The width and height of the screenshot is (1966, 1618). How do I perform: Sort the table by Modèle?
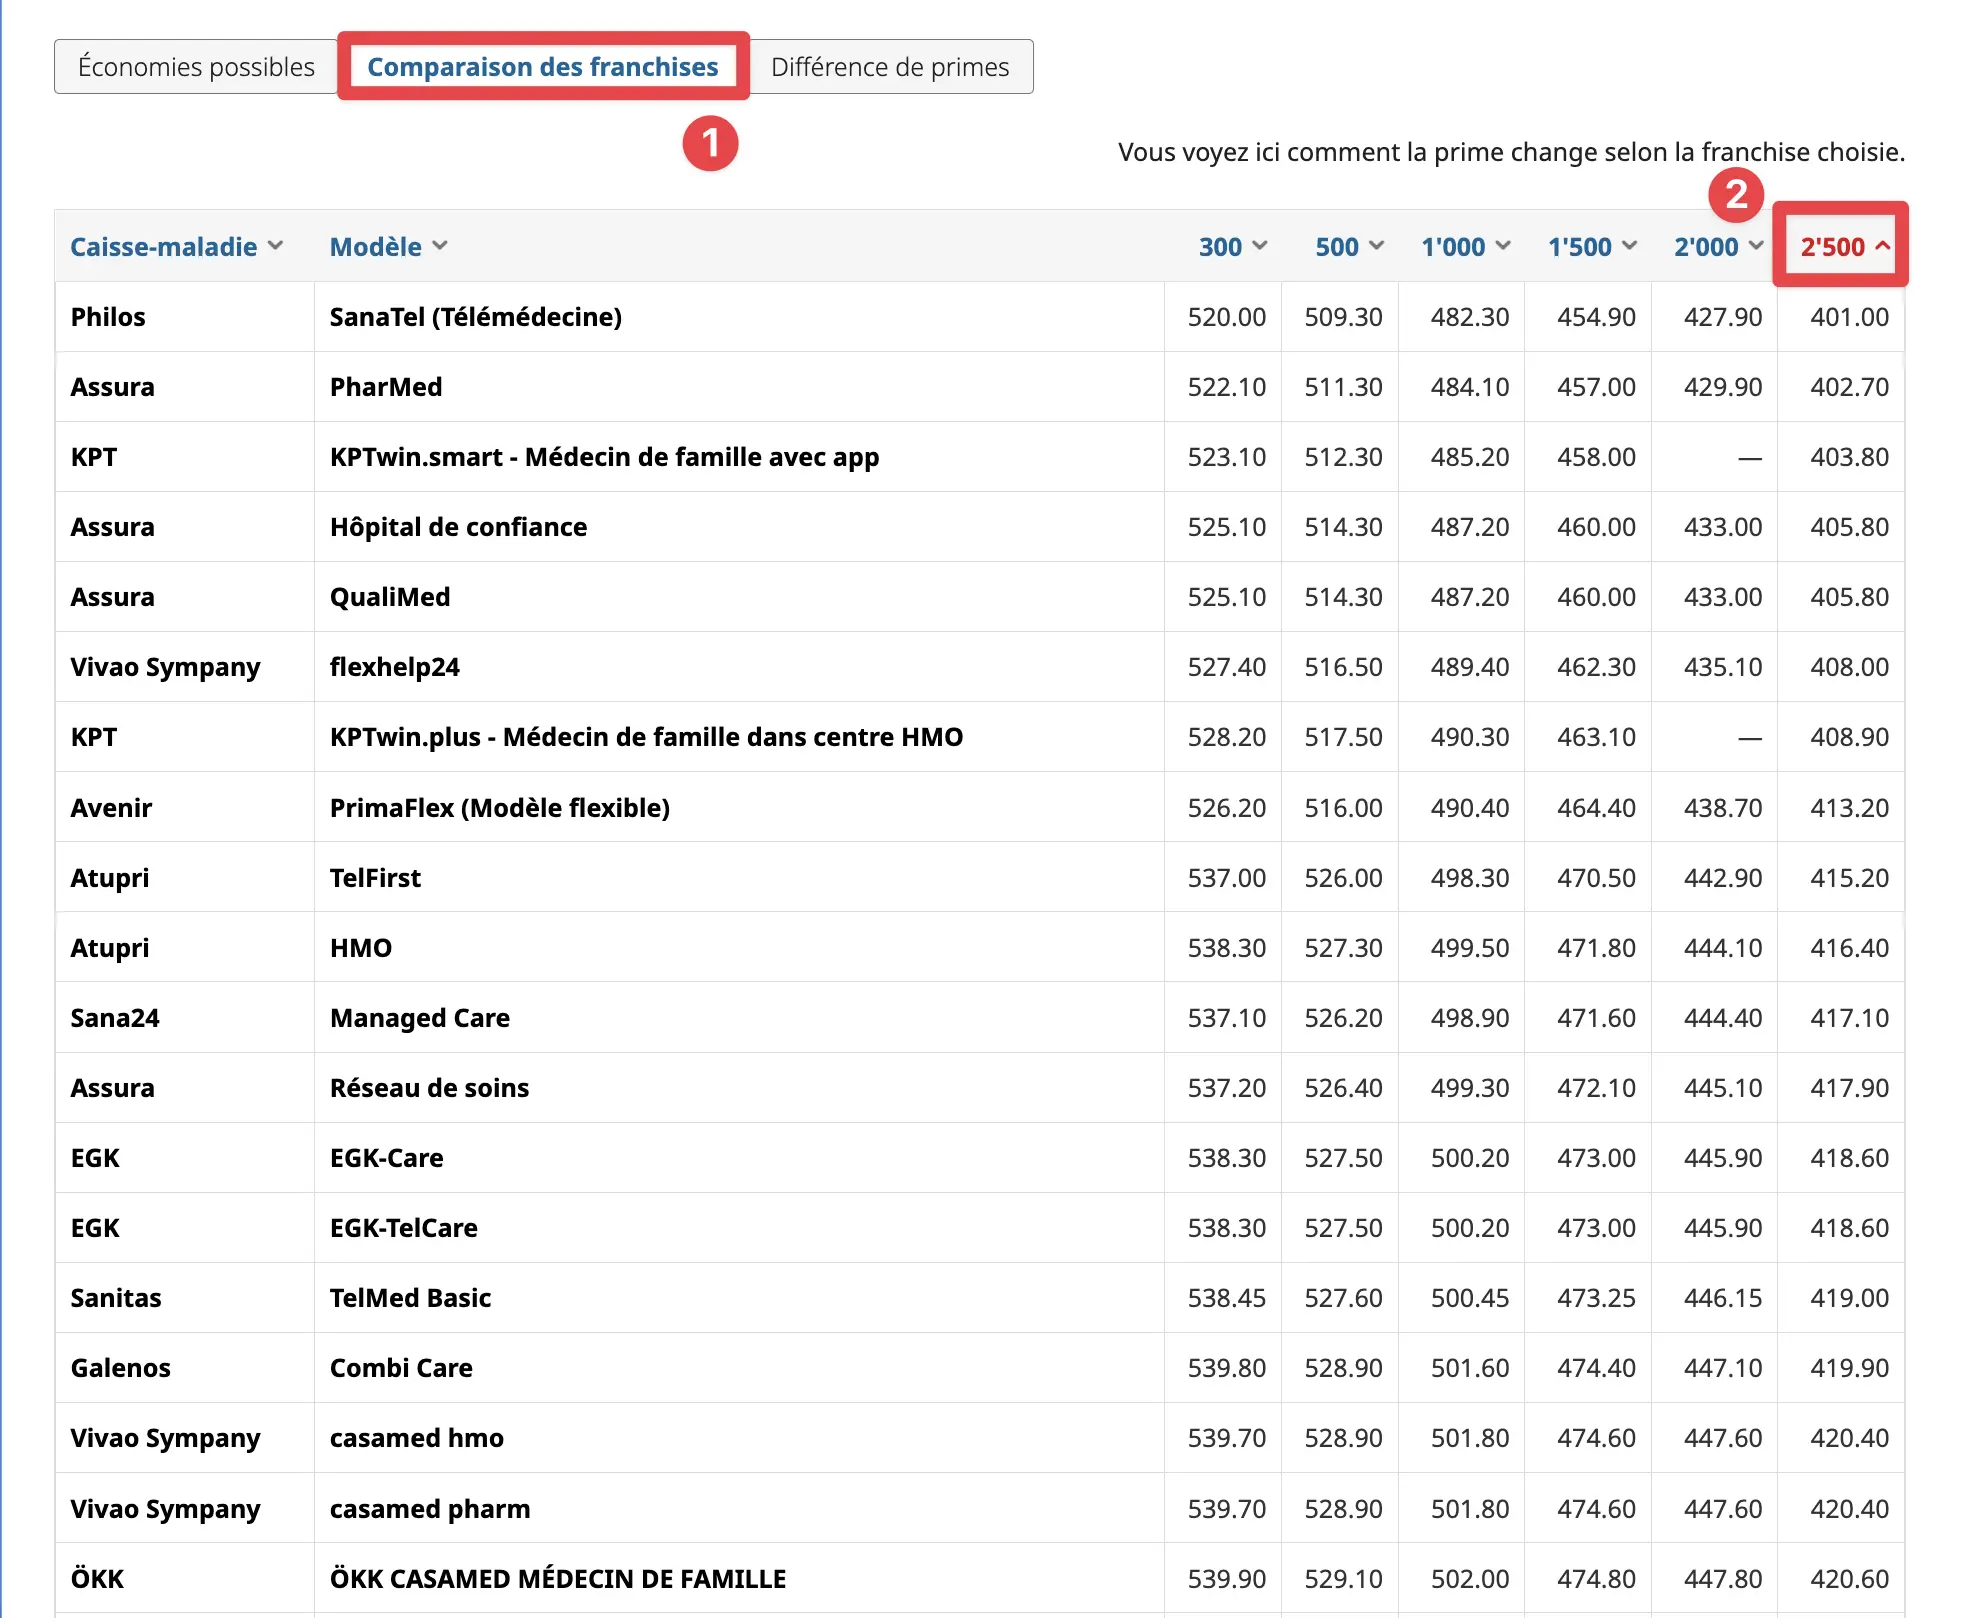click(389, 247)
